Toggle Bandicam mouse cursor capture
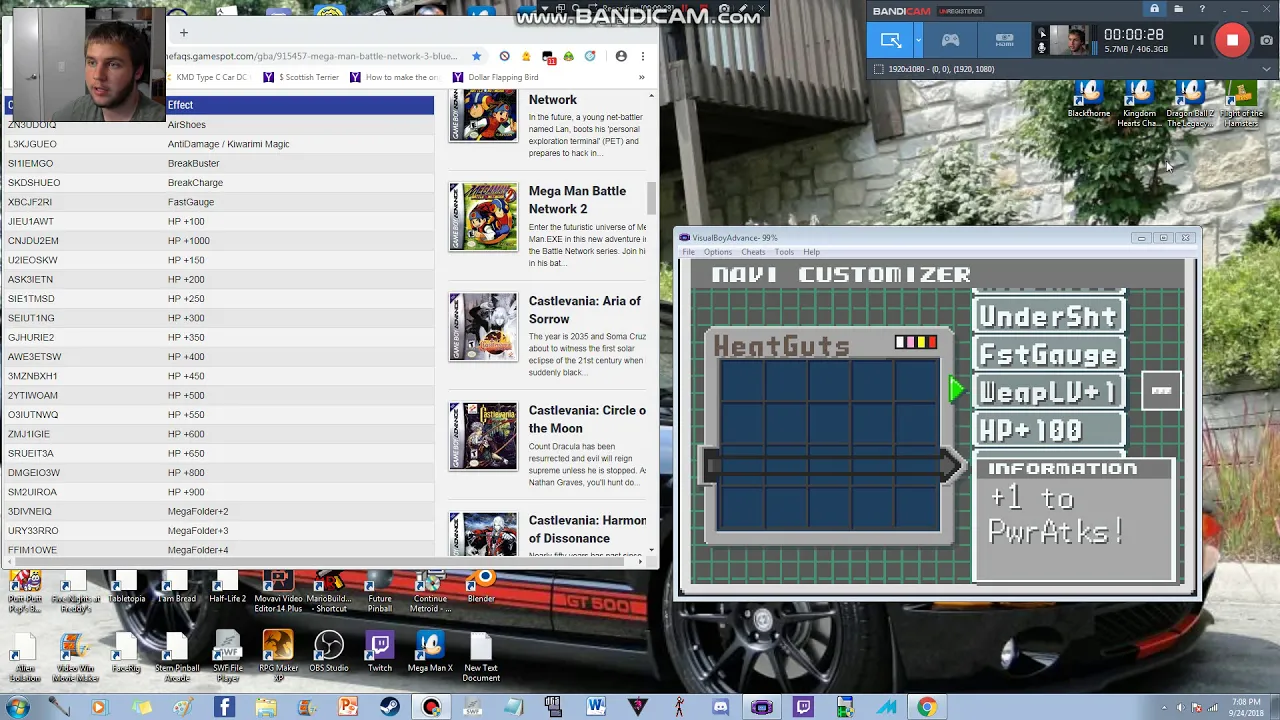 pyautogui.click(x=1042, y=33)
